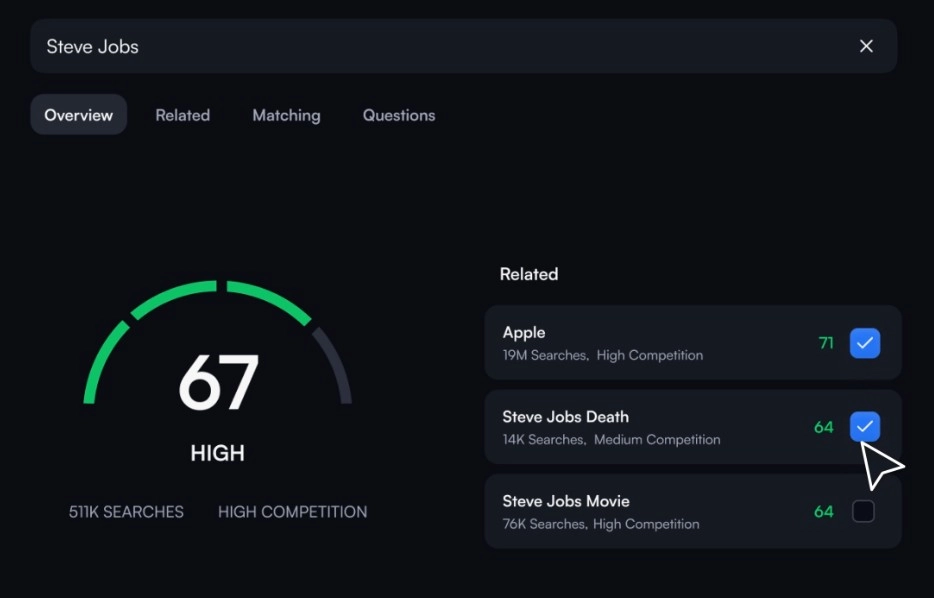Select the Matching tab
This screenshot has height=598, width=934.
pos(286,115)
